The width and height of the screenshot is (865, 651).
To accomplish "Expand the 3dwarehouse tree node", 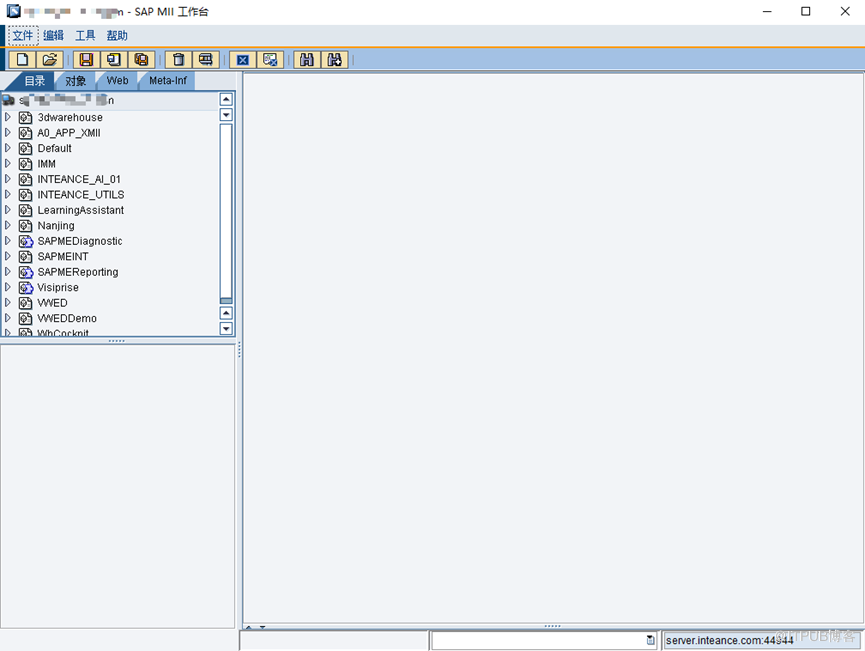I will click(x=8, y=117).
